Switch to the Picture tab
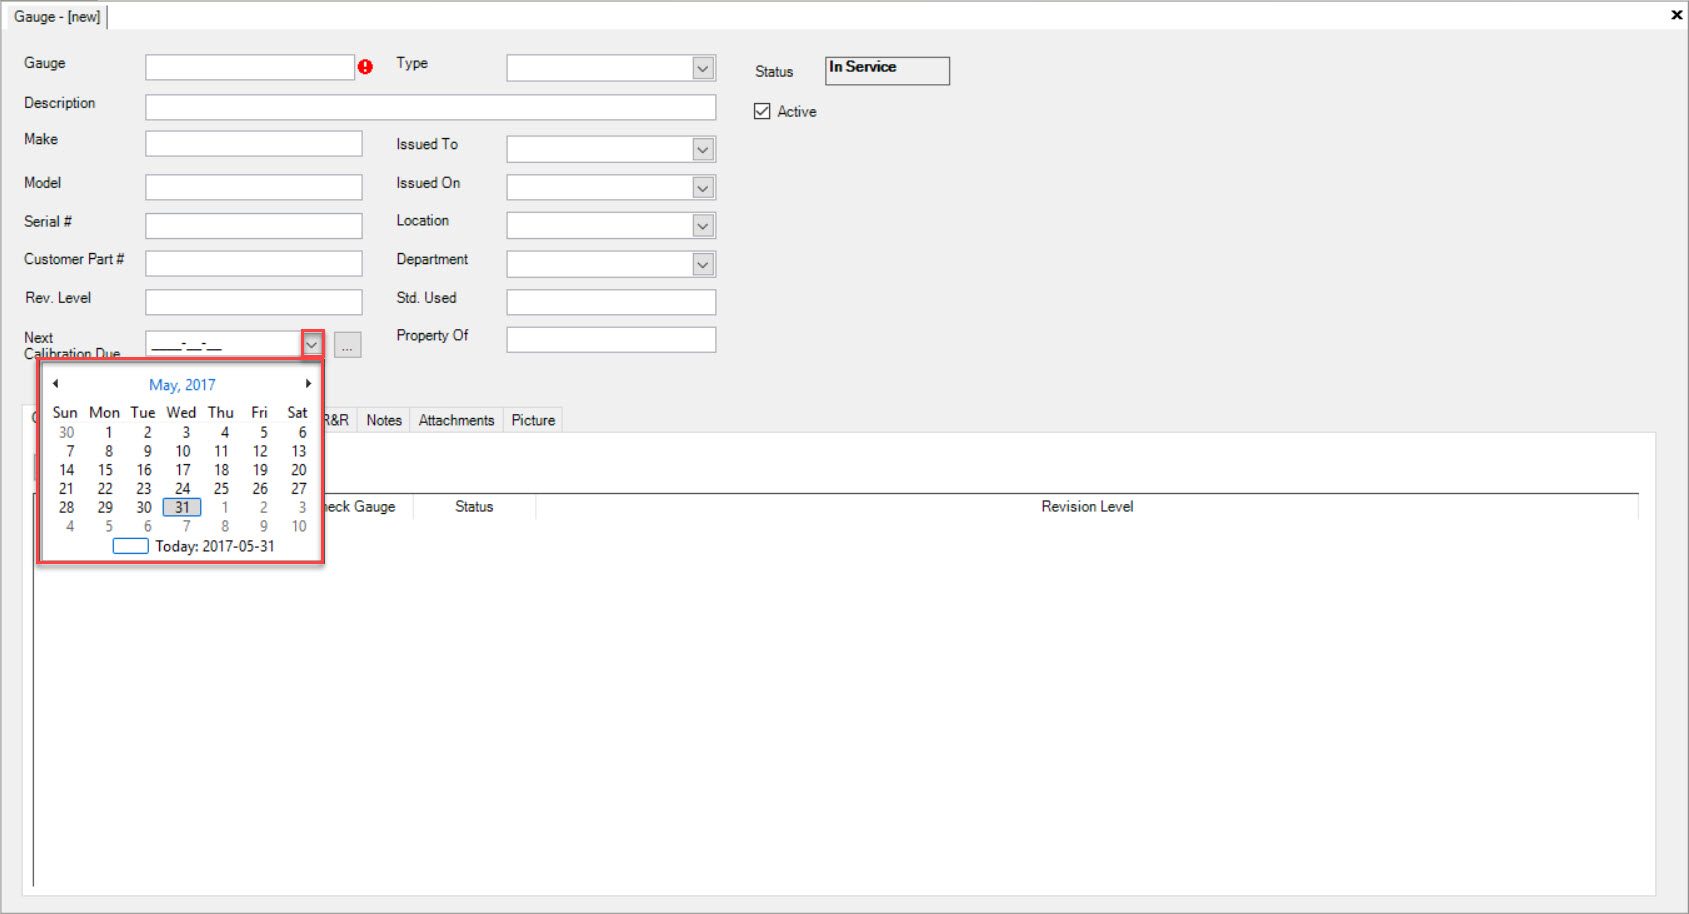 point(533,420)
